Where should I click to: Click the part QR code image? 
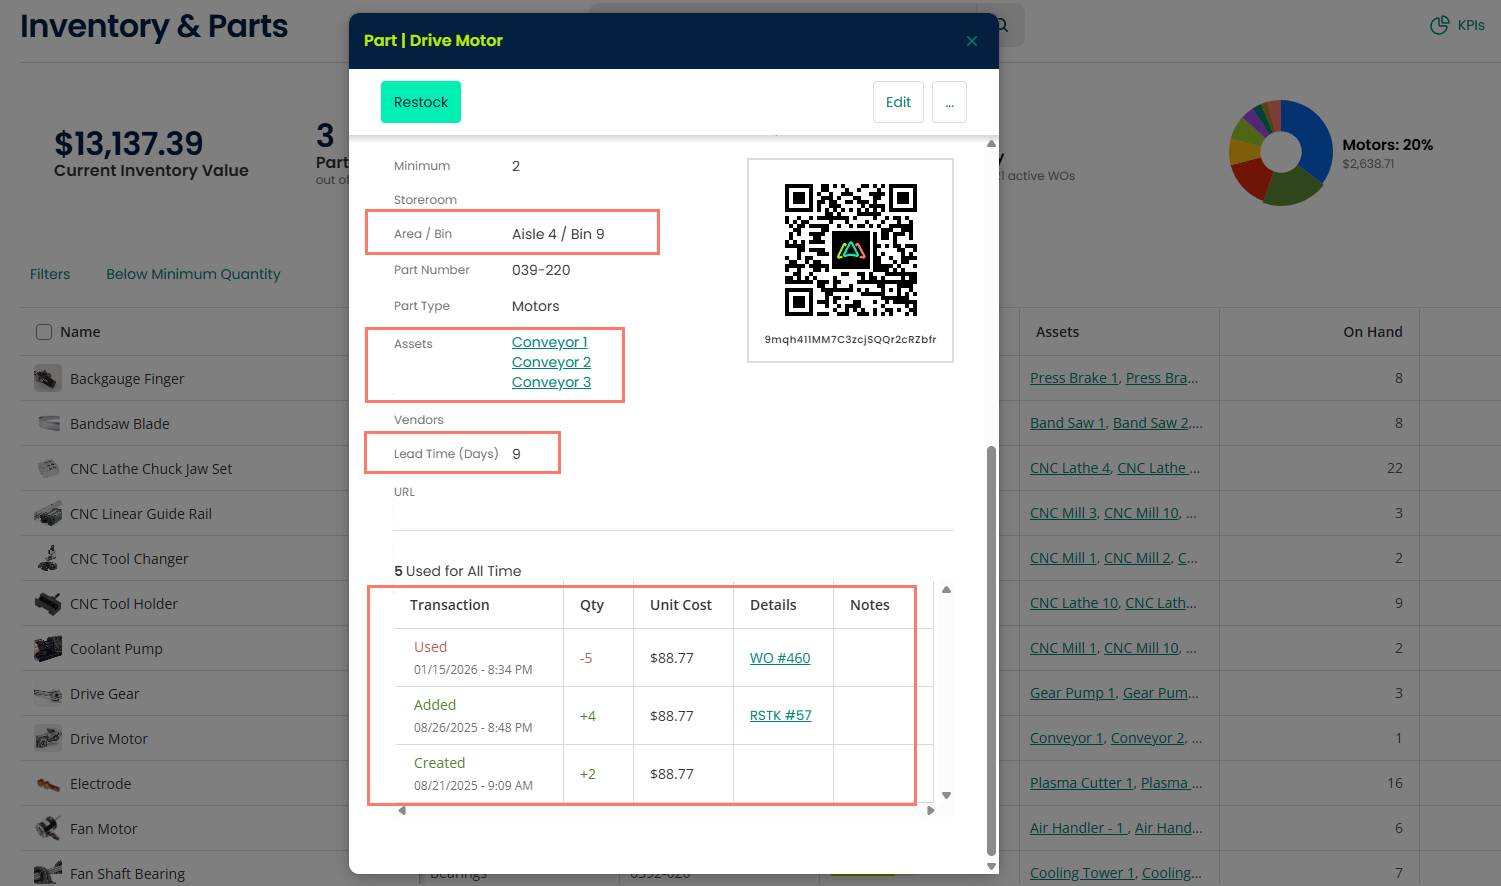[850, 250]
